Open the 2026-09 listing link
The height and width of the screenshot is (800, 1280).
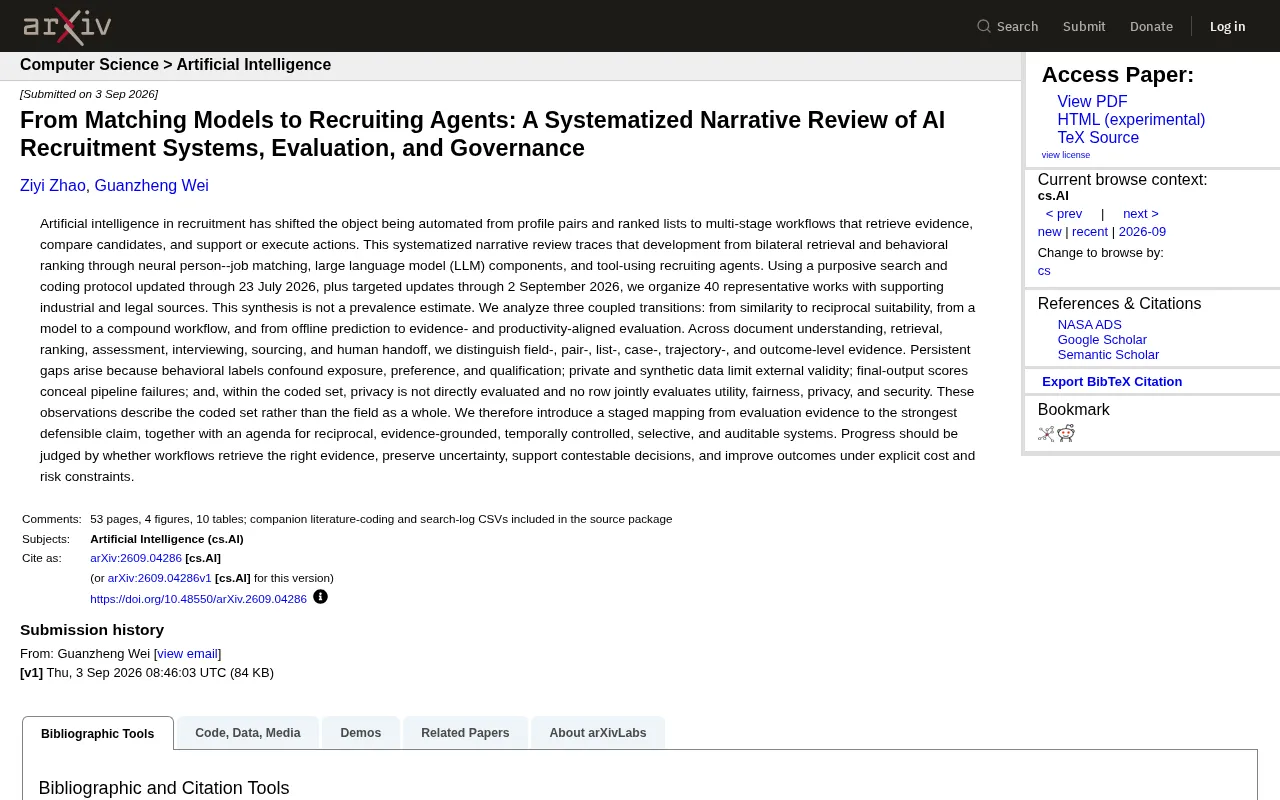coord(1142,232)
